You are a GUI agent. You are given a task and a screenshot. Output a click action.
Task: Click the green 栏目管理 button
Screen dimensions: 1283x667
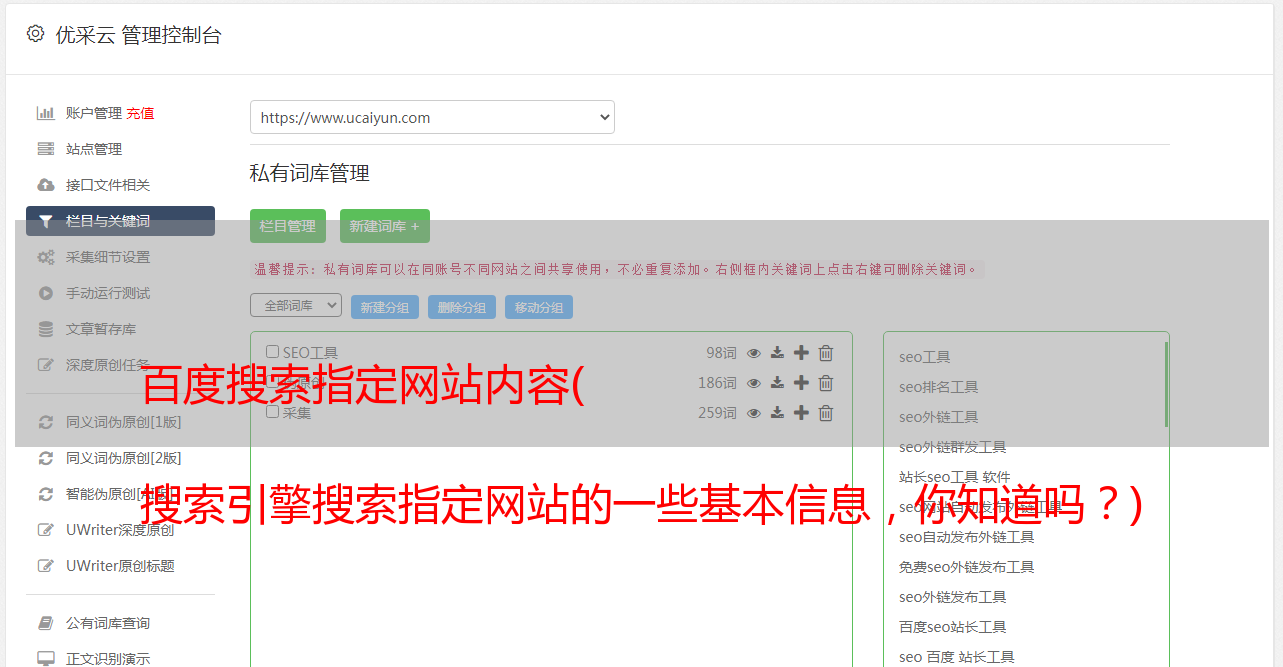coord(288,226)
